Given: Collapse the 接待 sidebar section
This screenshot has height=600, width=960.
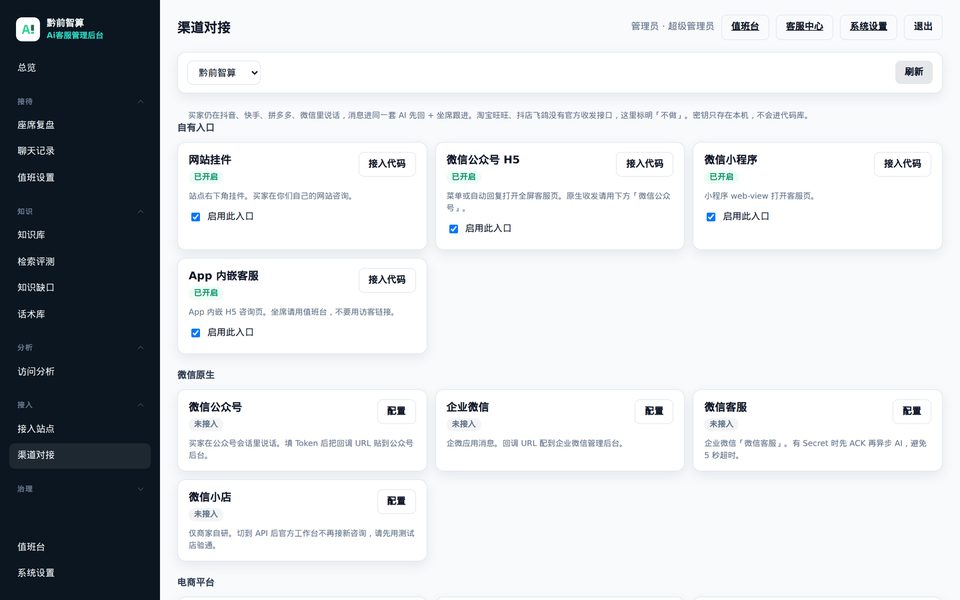Looking at the screenshot, I should tap(80, 102).
